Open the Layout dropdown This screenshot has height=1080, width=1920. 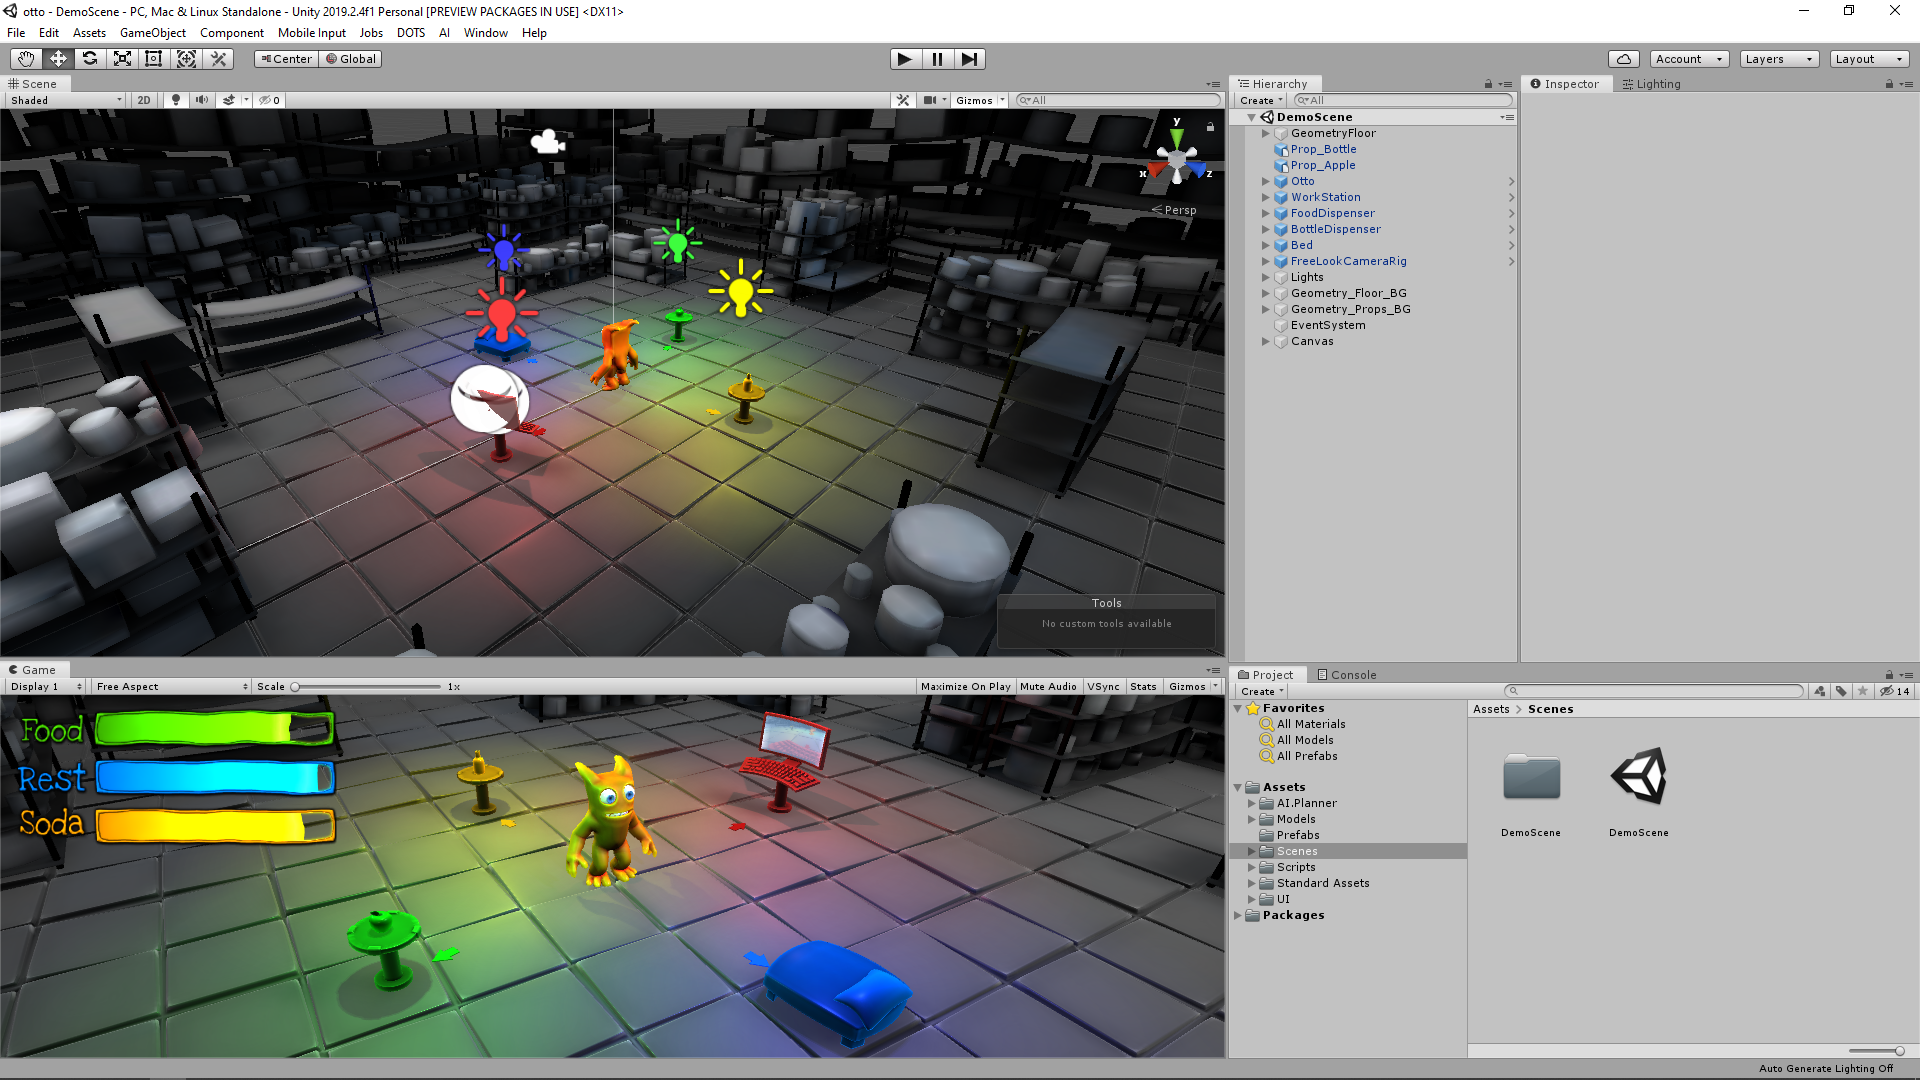click(1869, 59)
